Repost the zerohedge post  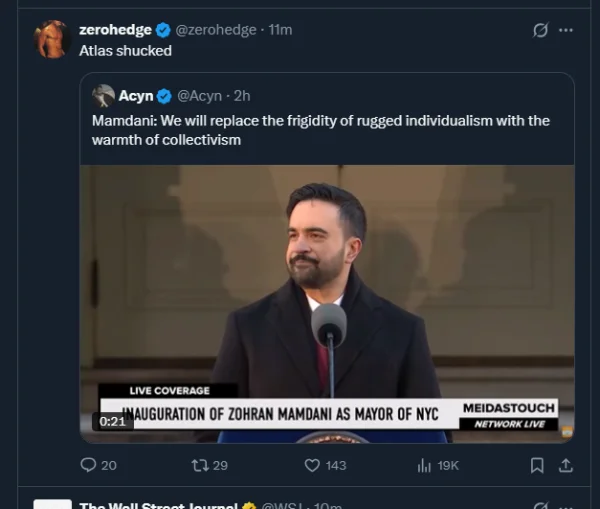199,465
